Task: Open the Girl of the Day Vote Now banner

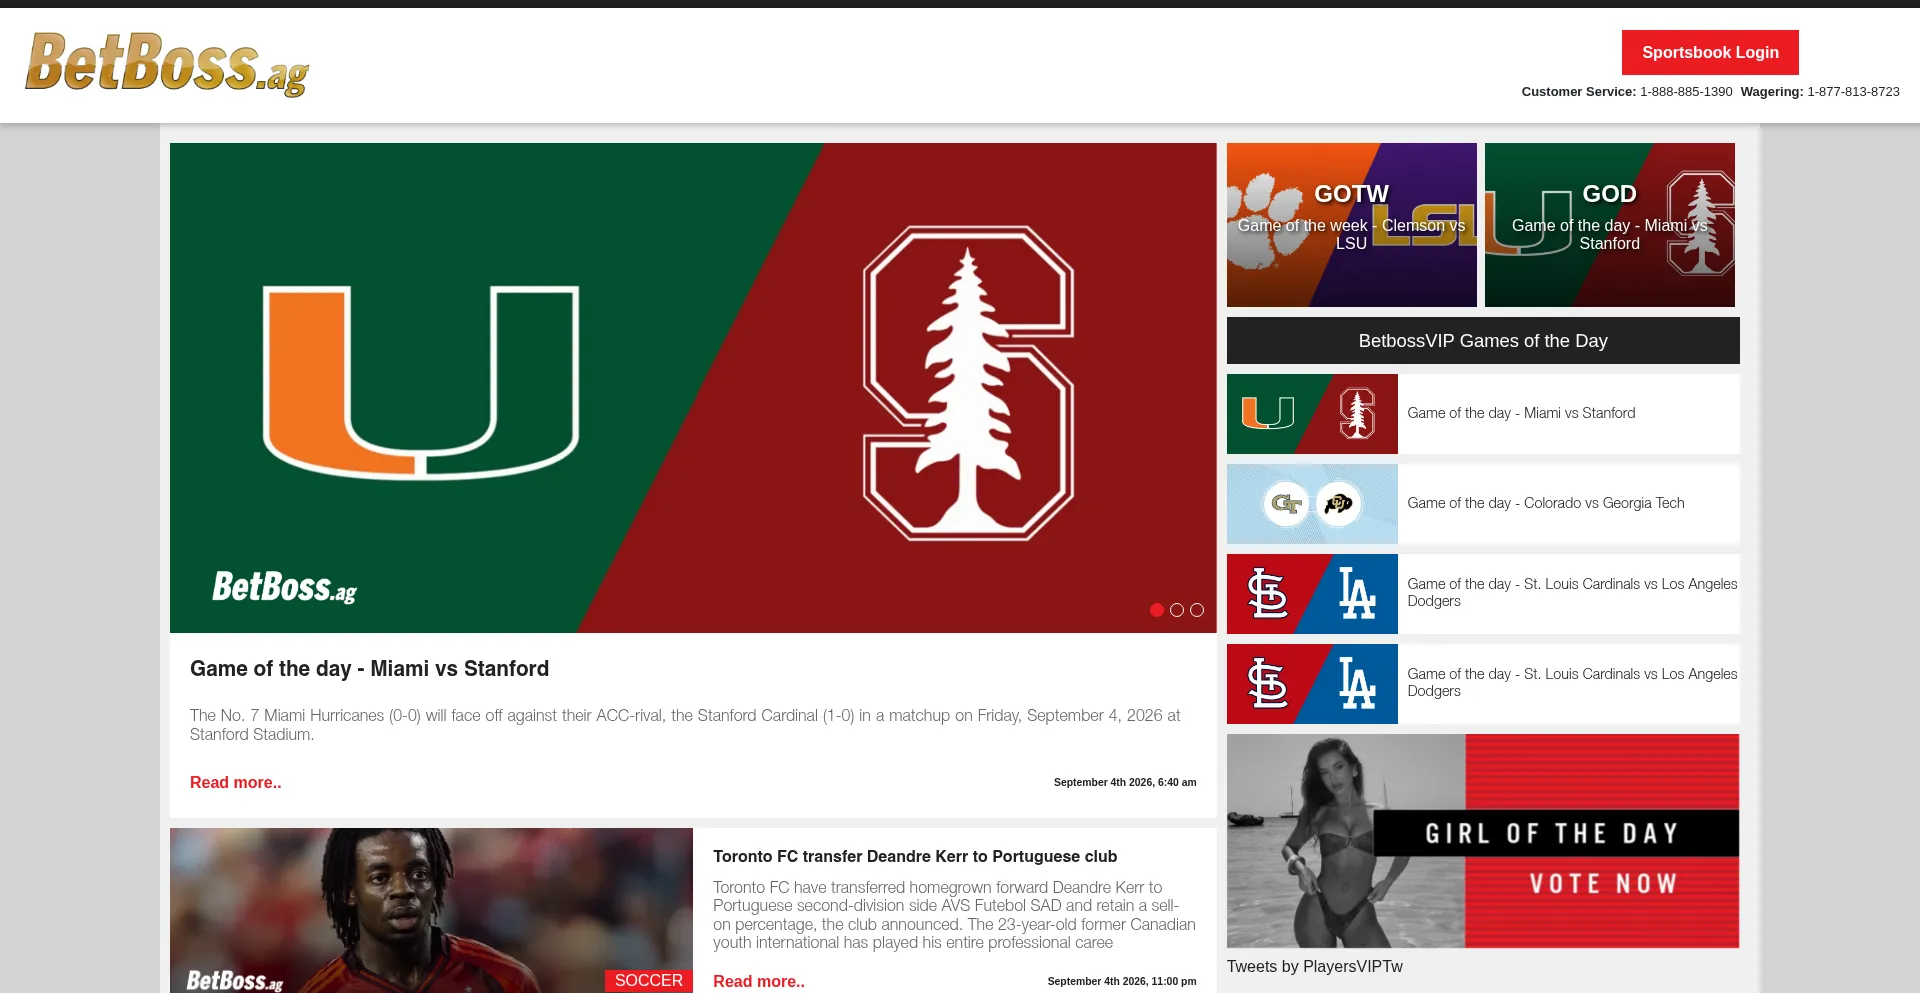Action: (x=1483, y=841)
